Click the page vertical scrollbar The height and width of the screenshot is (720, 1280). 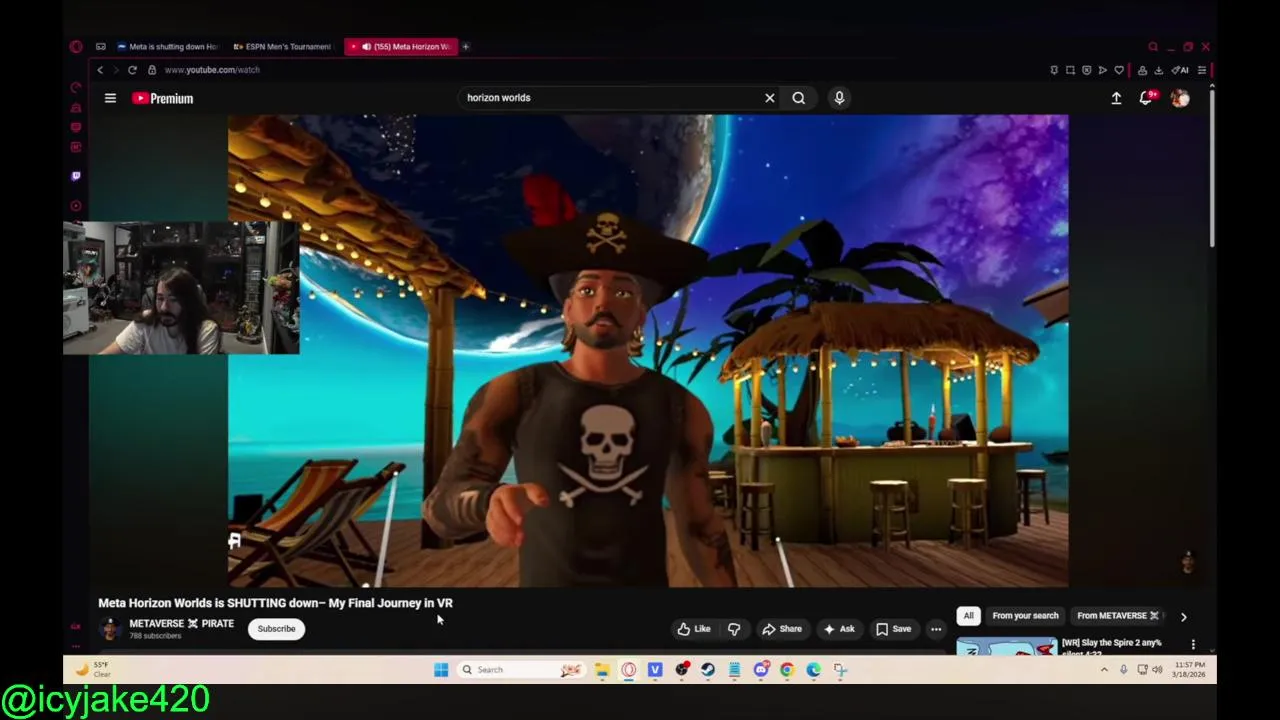1212,170
